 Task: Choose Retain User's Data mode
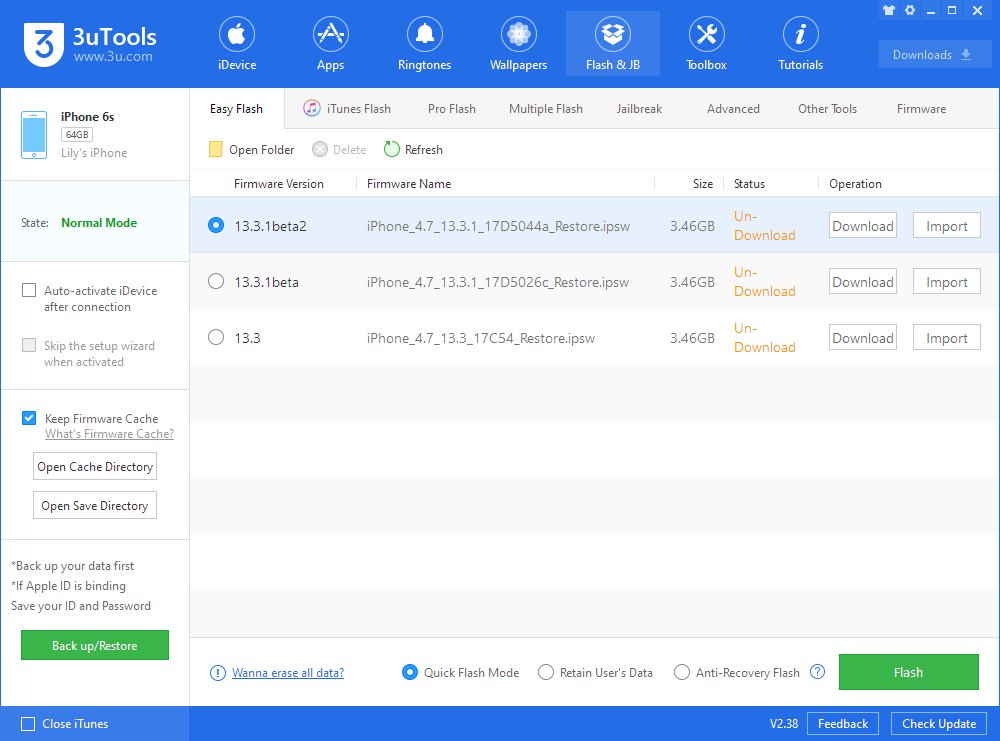pyautogui.click(x=546, y=672)
